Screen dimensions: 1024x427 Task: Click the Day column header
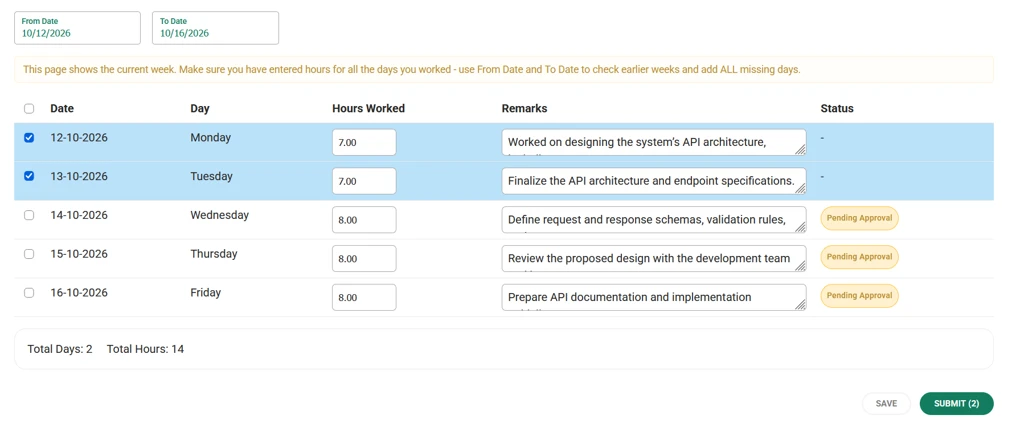pos(200,108)
